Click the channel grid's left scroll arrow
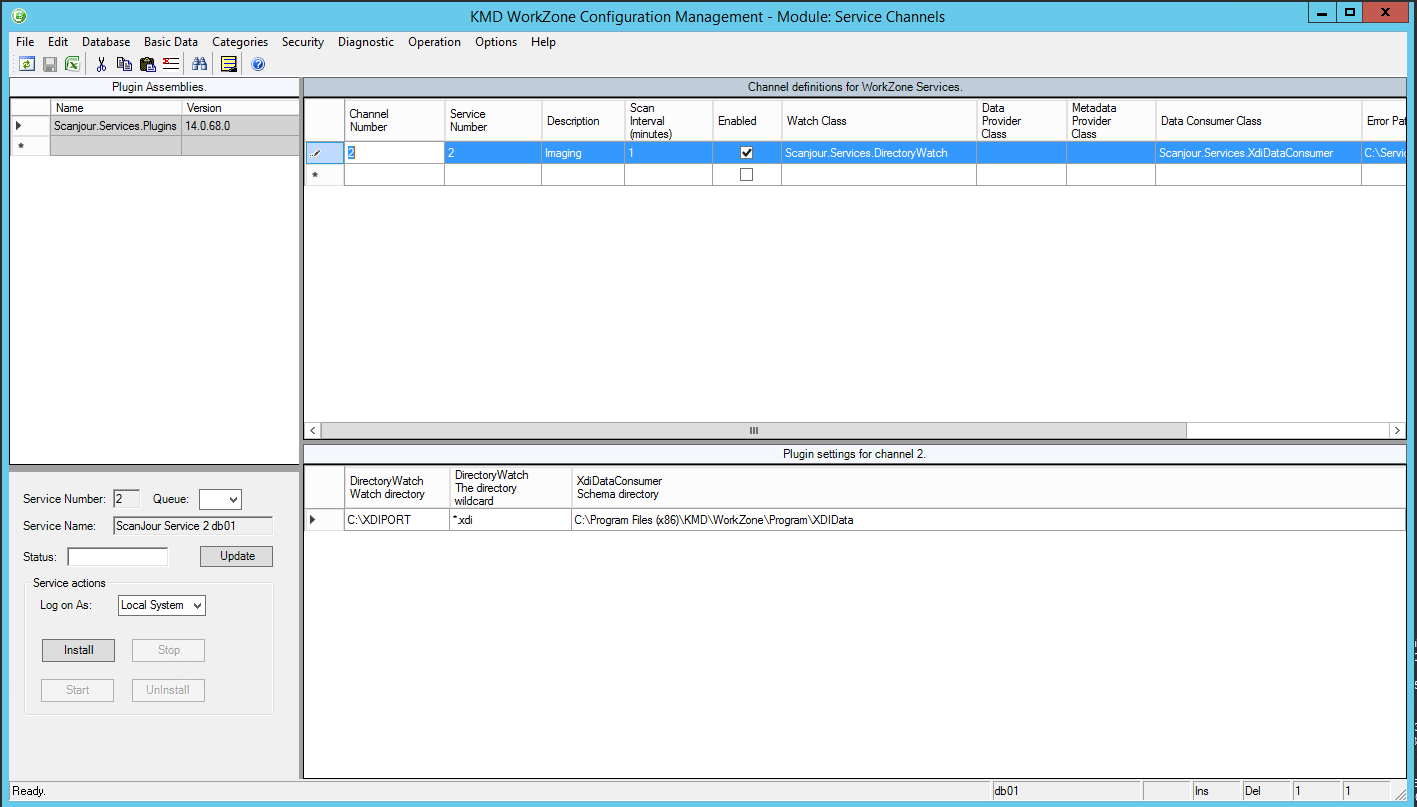The height and width of the screenshot is (807, 1417). pyautogui.click(x=313, y=430)
